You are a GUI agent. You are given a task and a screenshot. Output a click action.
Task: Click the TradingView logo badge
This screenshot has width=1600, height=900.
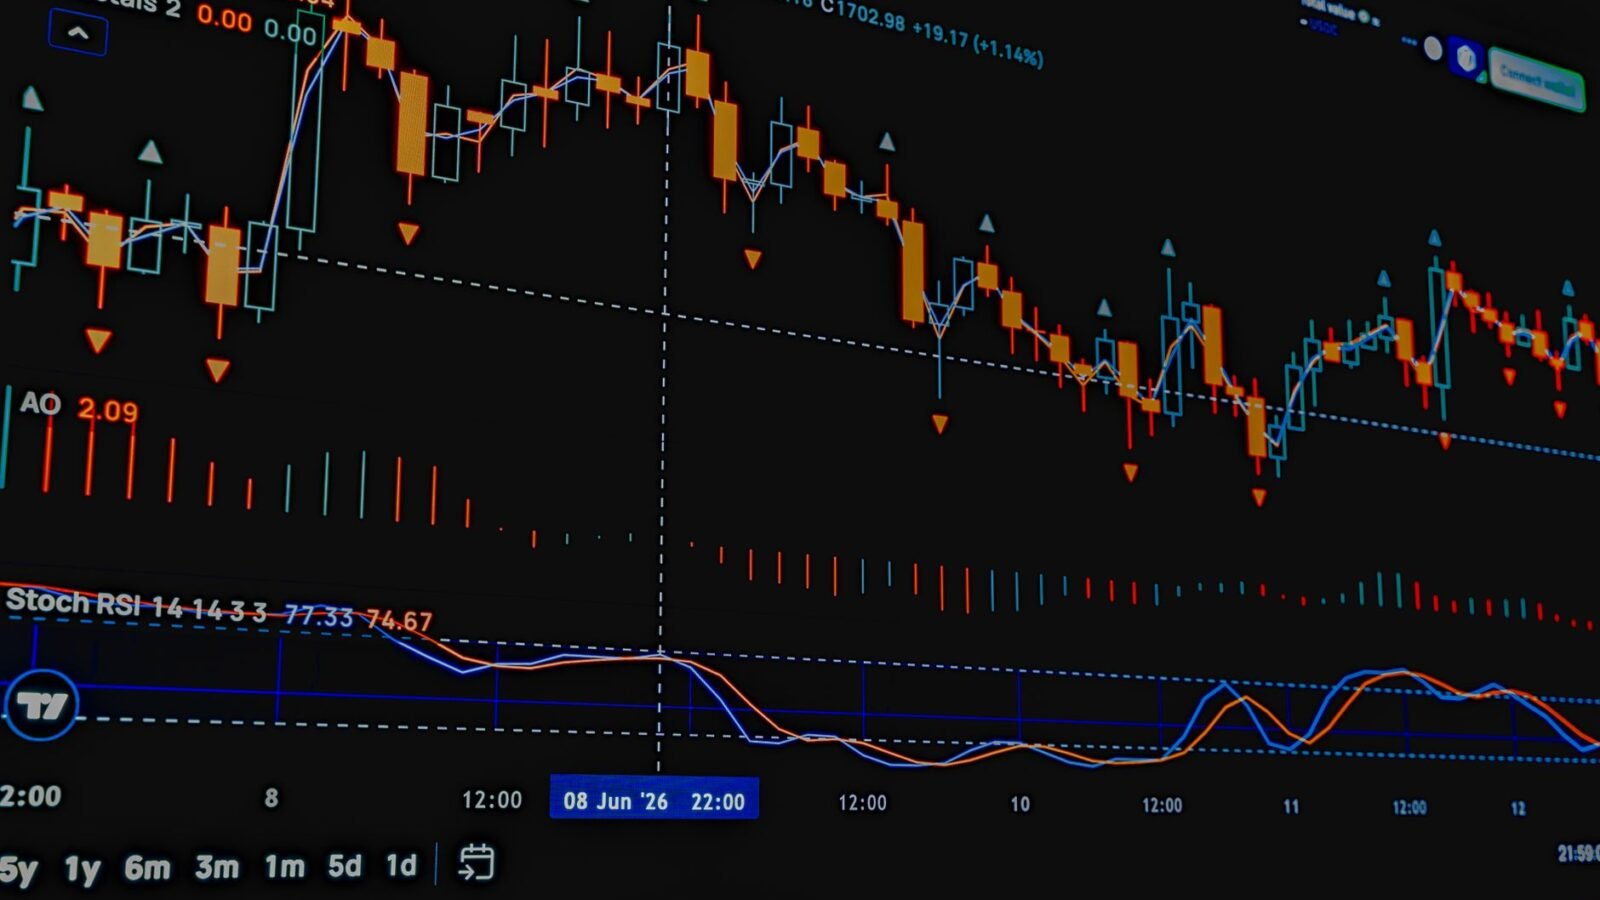(41, 706)
